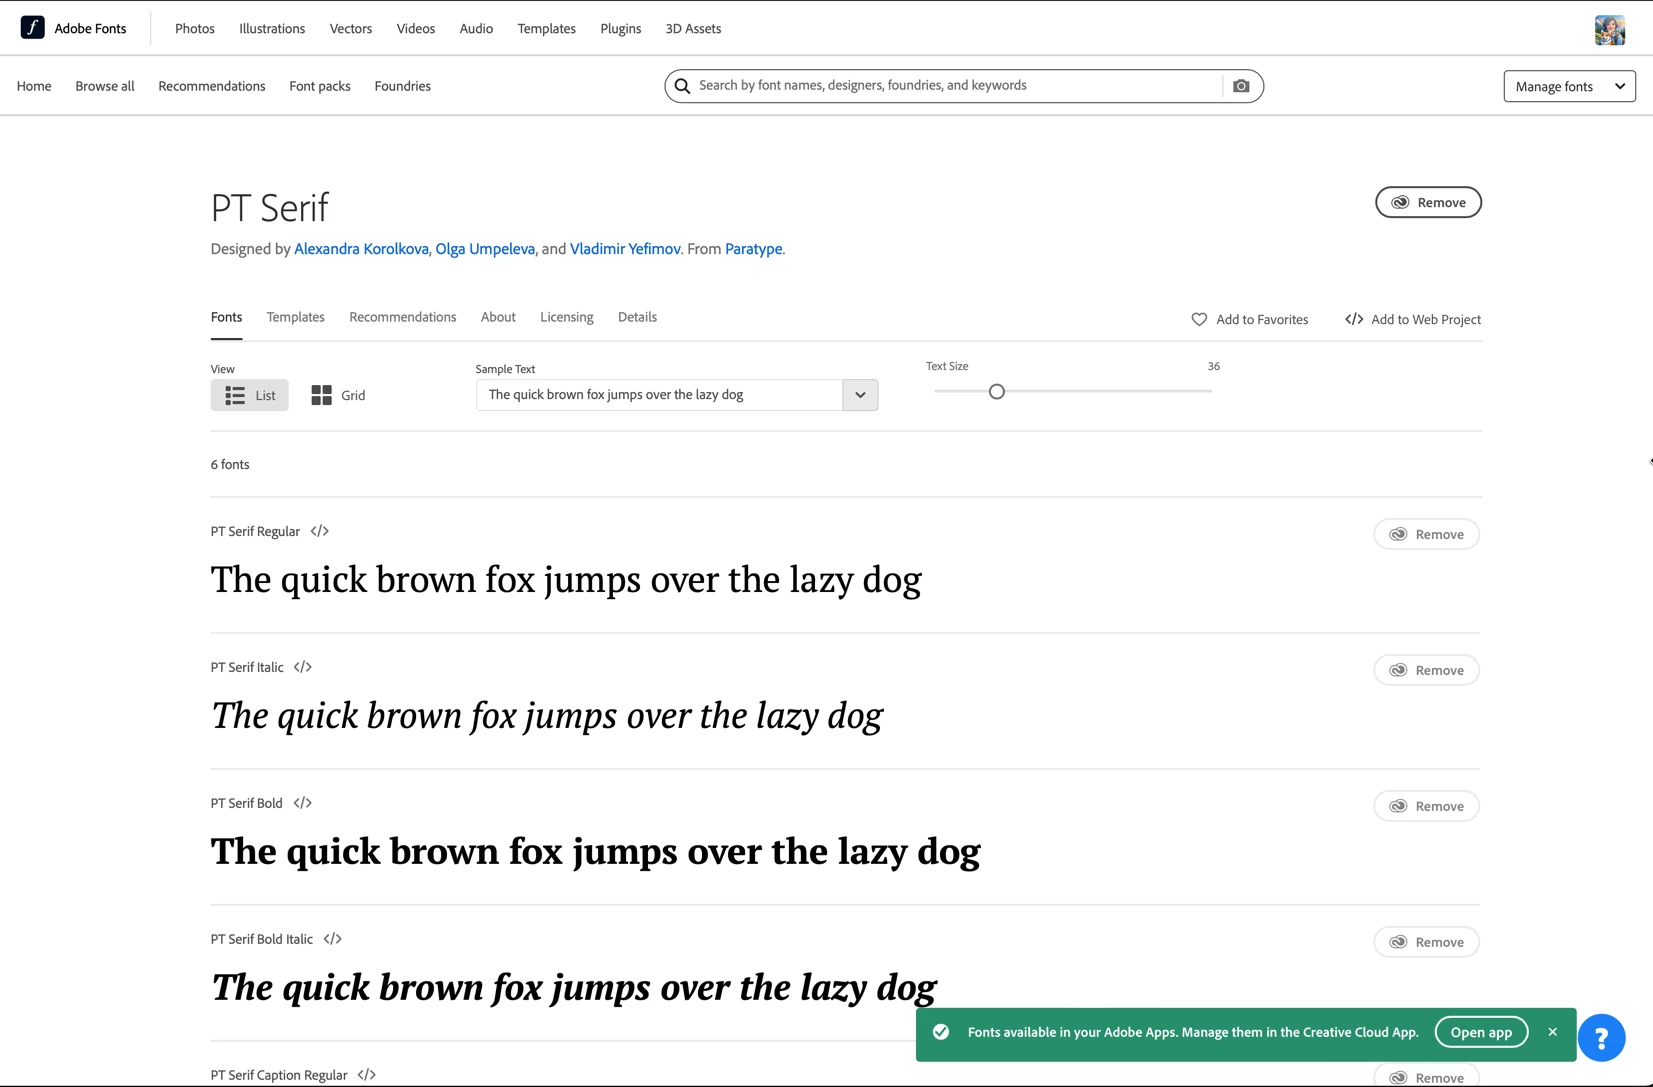
Task: Click Open app in notification
Action: click(1481, 1032)
